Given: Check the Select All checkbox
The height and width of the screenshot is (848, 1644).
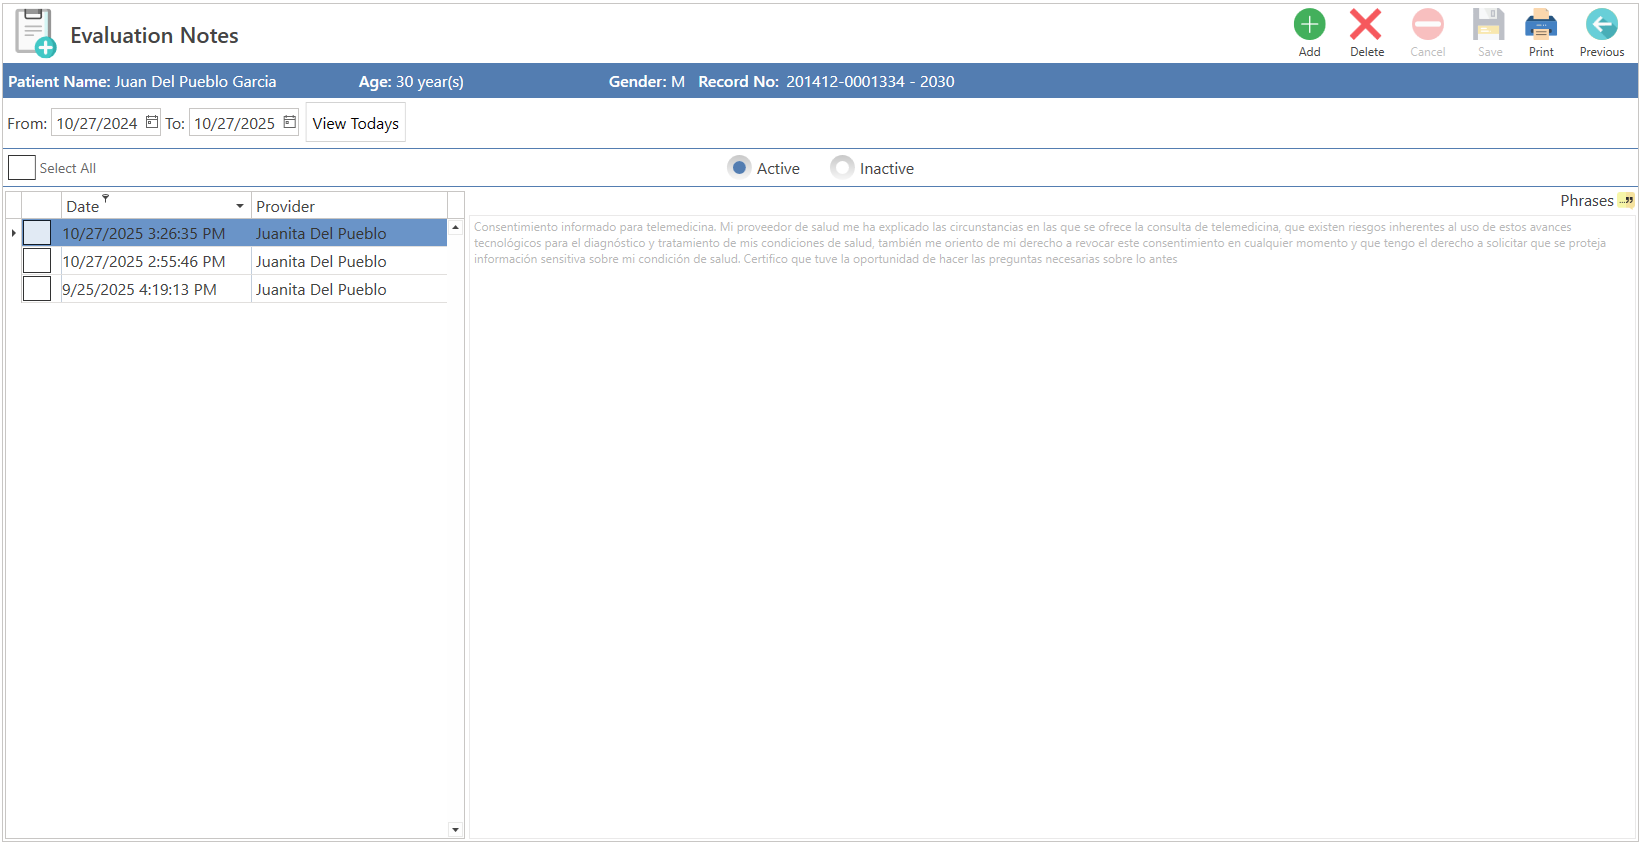Looking at the screenshot, I should pyautogui.click(x=22, y=168).
